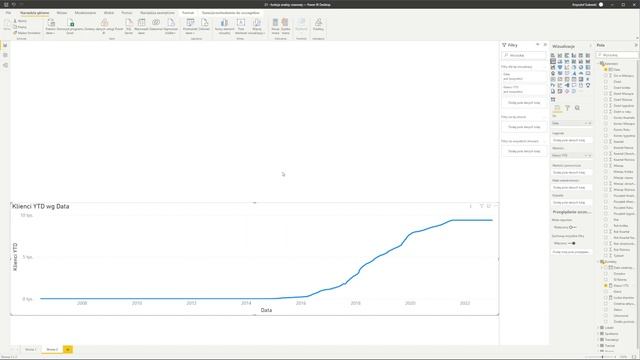The image size is (640, 360).
Task: Open focus mode from chart header
Action: pos(489,206)
